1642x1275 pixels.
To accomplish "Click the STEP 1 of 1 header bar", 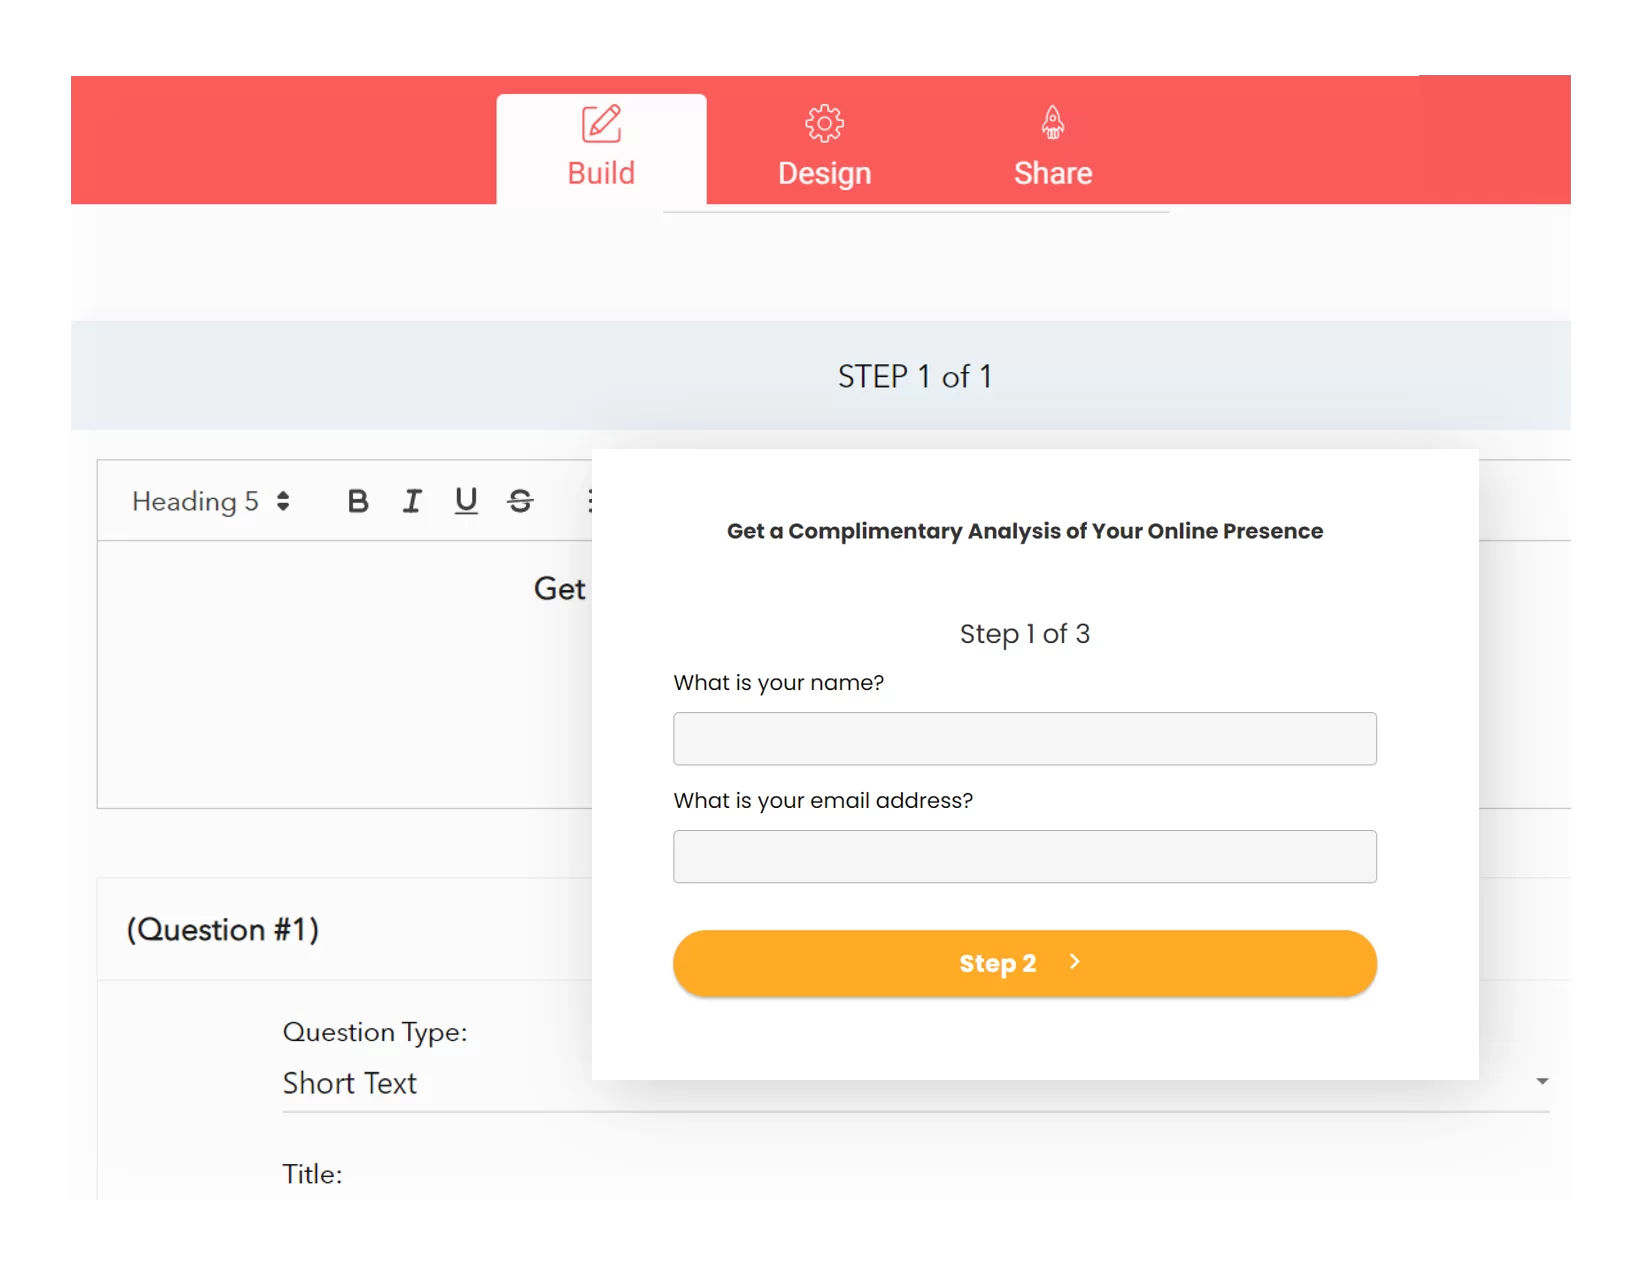I will coord(914,377).
